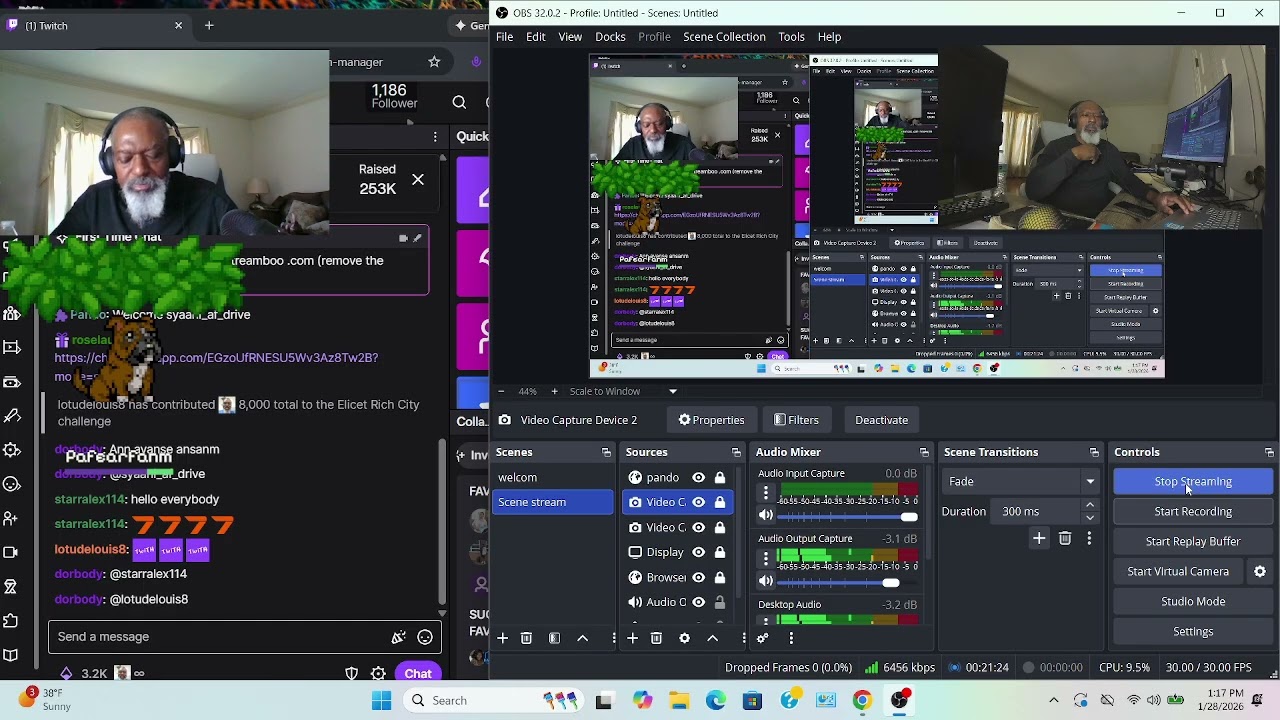Move the selected source up
Screen dimensions: 1280x720
pyautogui.click(x=712, y=638)
